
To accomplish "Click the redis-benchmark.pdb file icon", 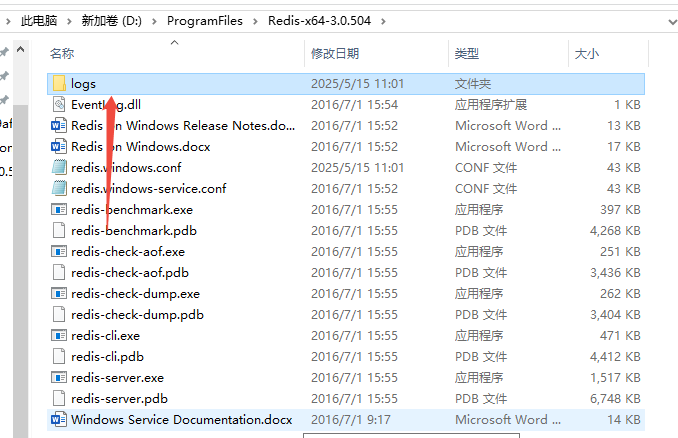I will pos(59,230).
